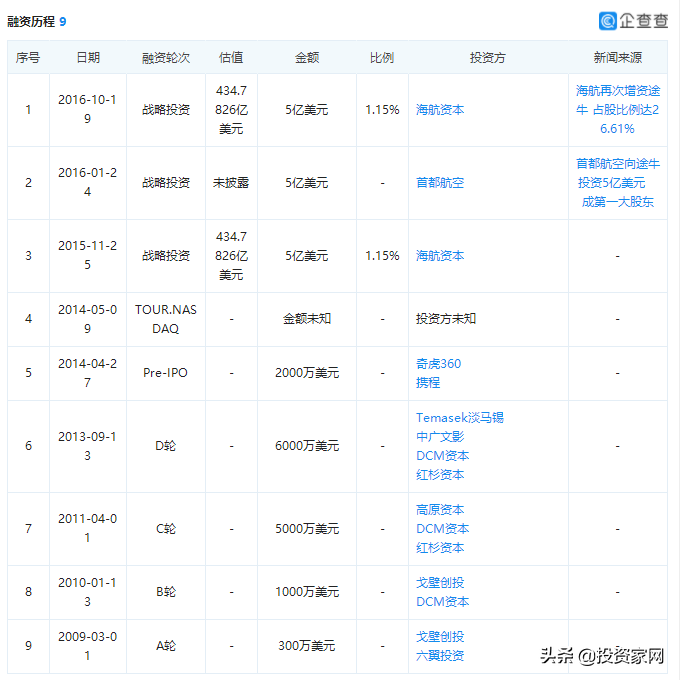Click 434.7826亿美元 valuation in row 1
This screenshot has height=680, width=680.
(231, 110)
